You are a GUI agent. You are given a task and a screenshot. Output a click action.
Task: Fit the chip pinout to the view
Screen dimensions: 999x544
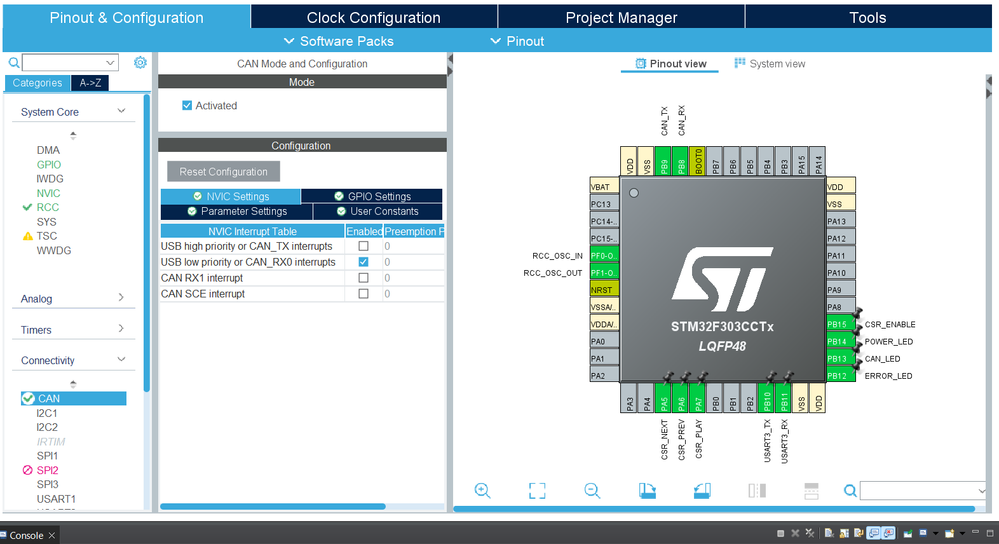tap(537, 490)
